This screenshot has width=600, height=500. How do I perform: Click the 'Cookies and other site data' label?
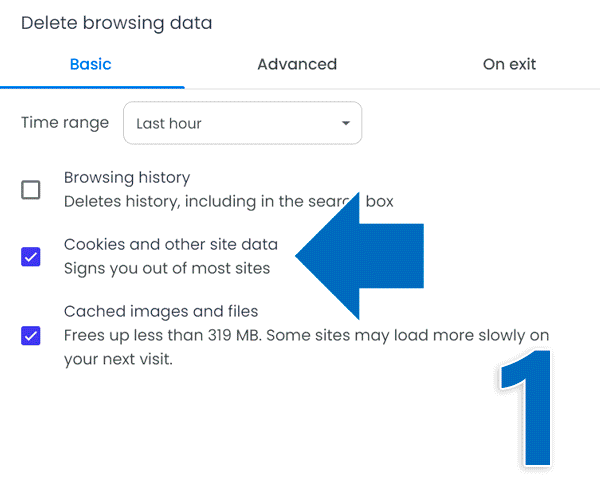pos(171,244)
